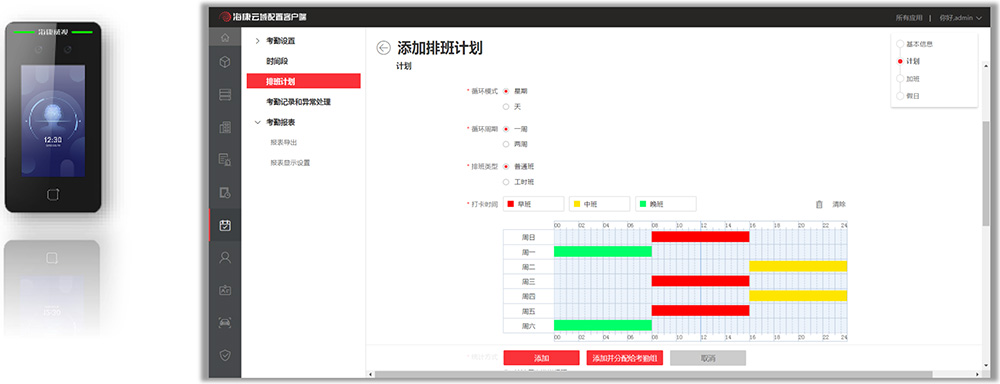Image resolution: width=1000 pixels, height=384 pixels.
Task: Select the 两周 cycle period option
Action: pos(506,144)
